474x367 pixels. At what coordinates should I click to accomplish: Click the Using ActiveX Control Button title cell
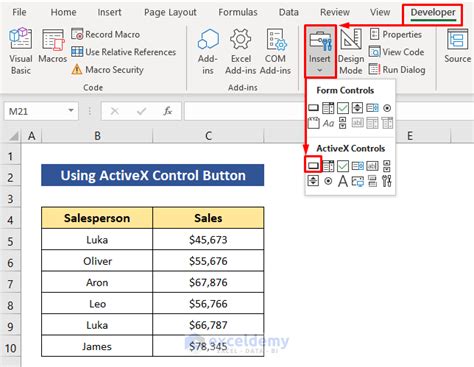tap(153, 175)
